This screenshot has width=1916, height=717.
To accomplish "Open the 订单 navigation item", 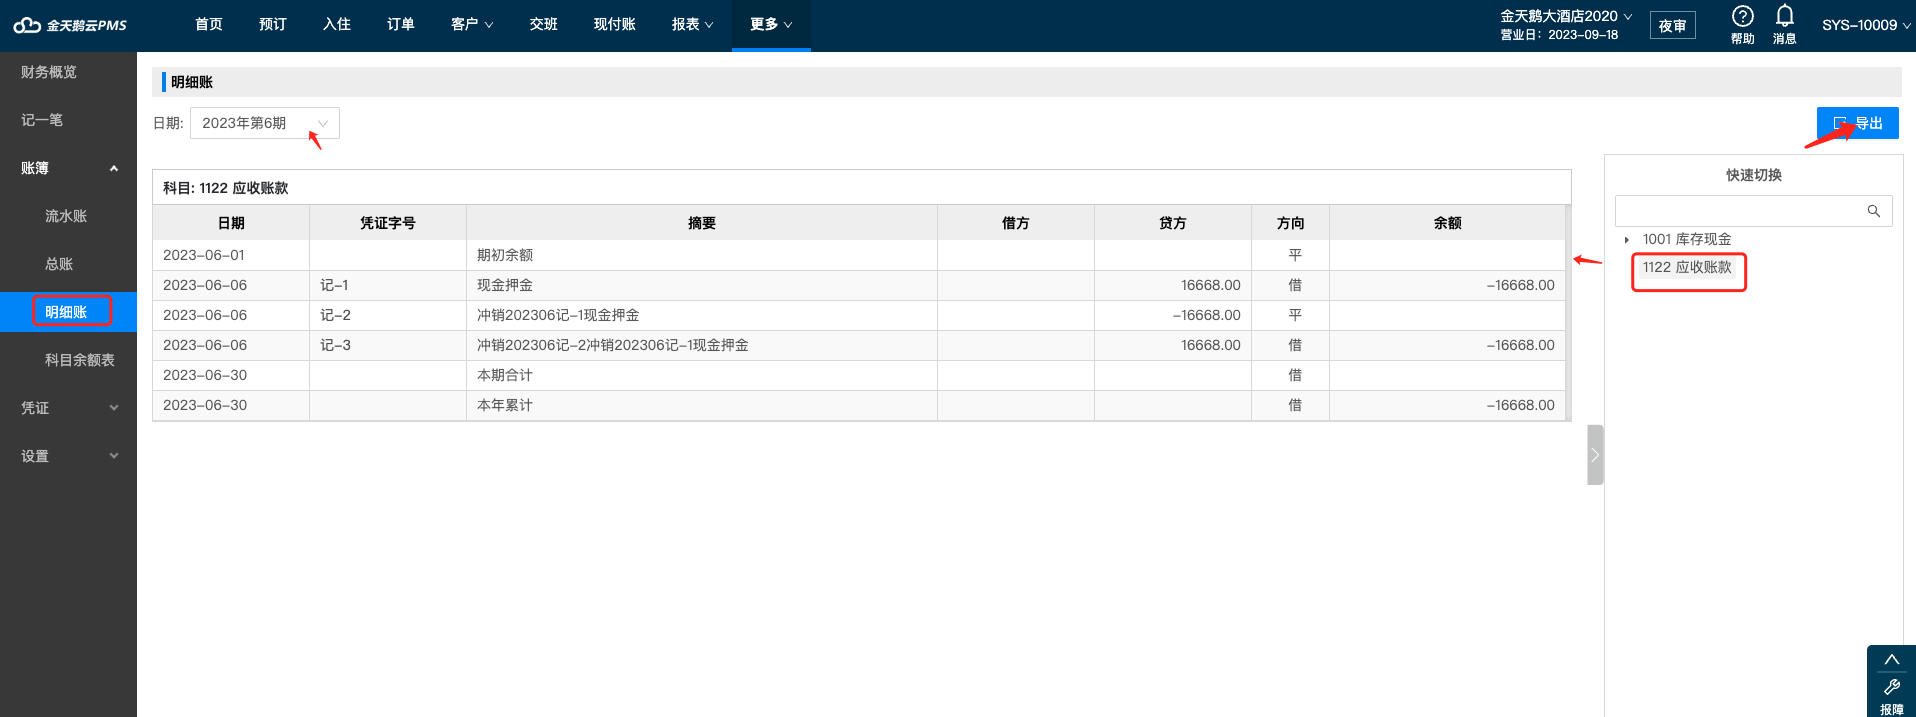I will click(x=401, y=24).
